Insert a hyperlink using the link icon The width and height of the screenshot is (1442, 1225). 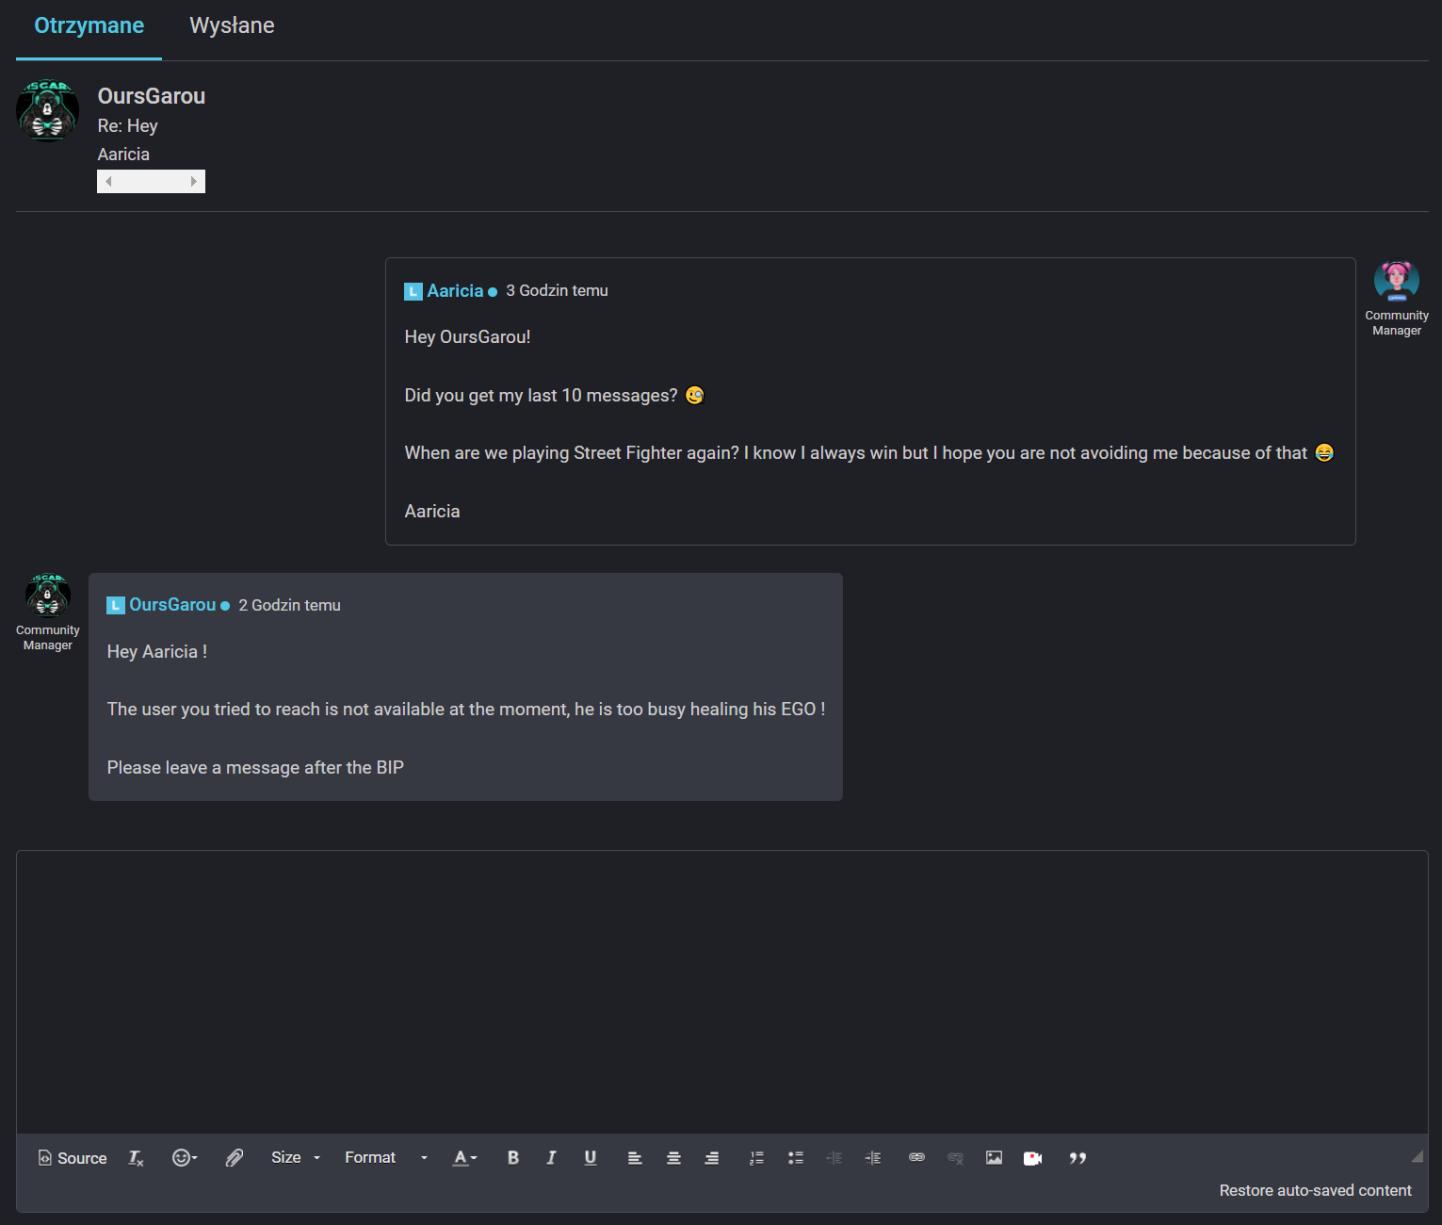[916, 1157]
